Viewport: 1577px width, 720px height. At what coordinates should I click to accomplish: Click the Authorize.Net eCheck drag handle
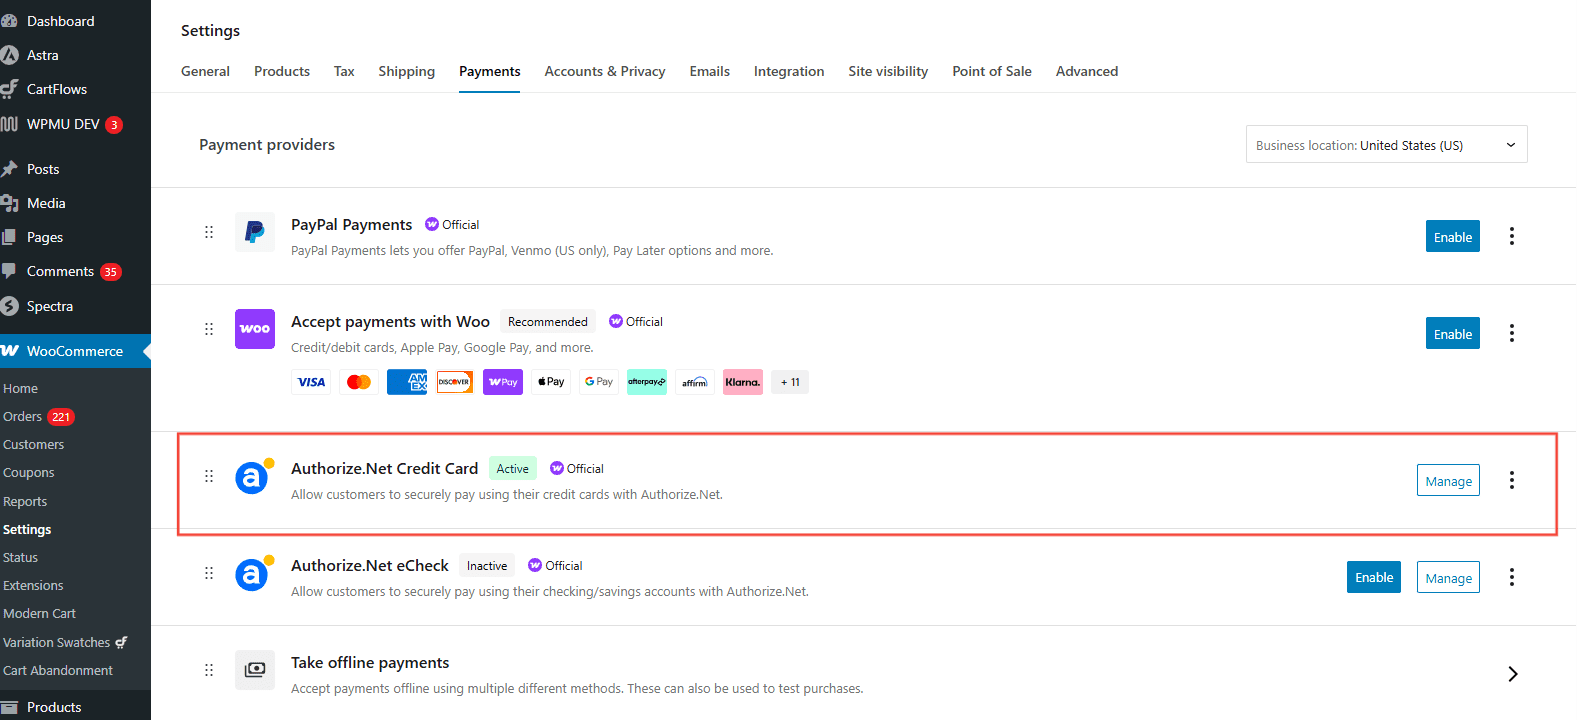[209, 573]
